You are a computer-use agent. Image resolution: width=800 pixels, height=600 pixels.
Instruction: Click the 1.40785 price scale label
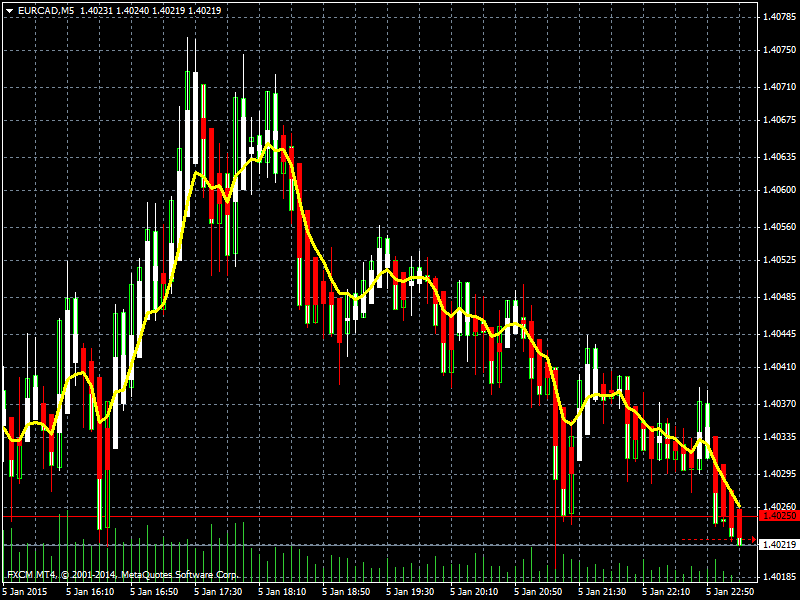click(x=779, y=17)
